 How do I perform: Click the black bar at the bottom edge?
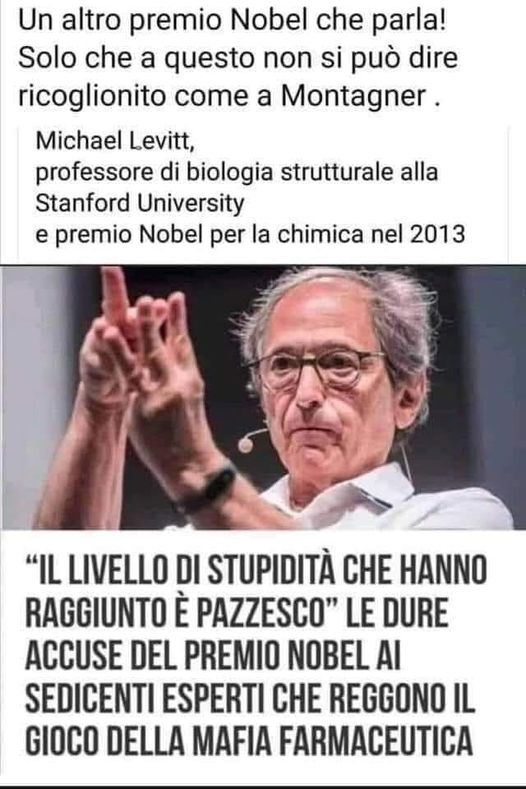coord(263,786)
